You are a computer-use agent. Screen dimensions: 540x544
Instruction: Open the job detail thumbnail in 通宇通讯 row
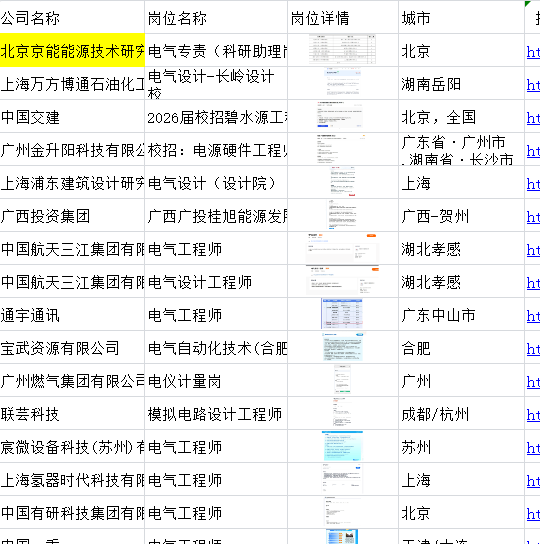tap(342, 314)
